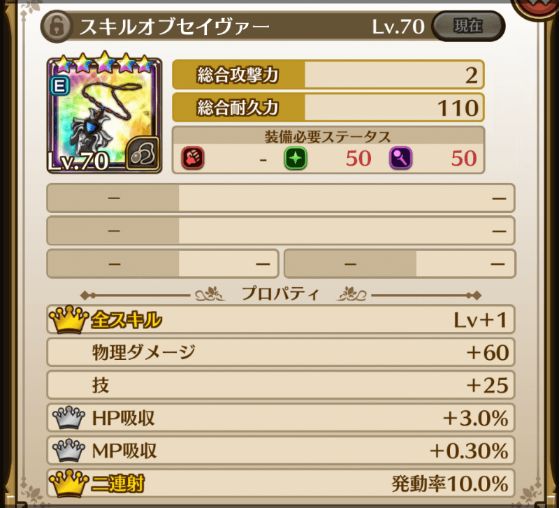The width and height of the screenshot is (559, 508).
Task: Click the 現在 button
Action: click(468, 26)
